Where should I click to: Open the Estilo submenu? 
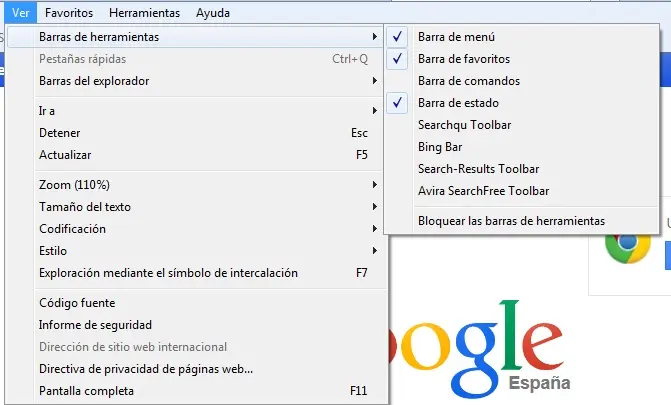[195, 250]
